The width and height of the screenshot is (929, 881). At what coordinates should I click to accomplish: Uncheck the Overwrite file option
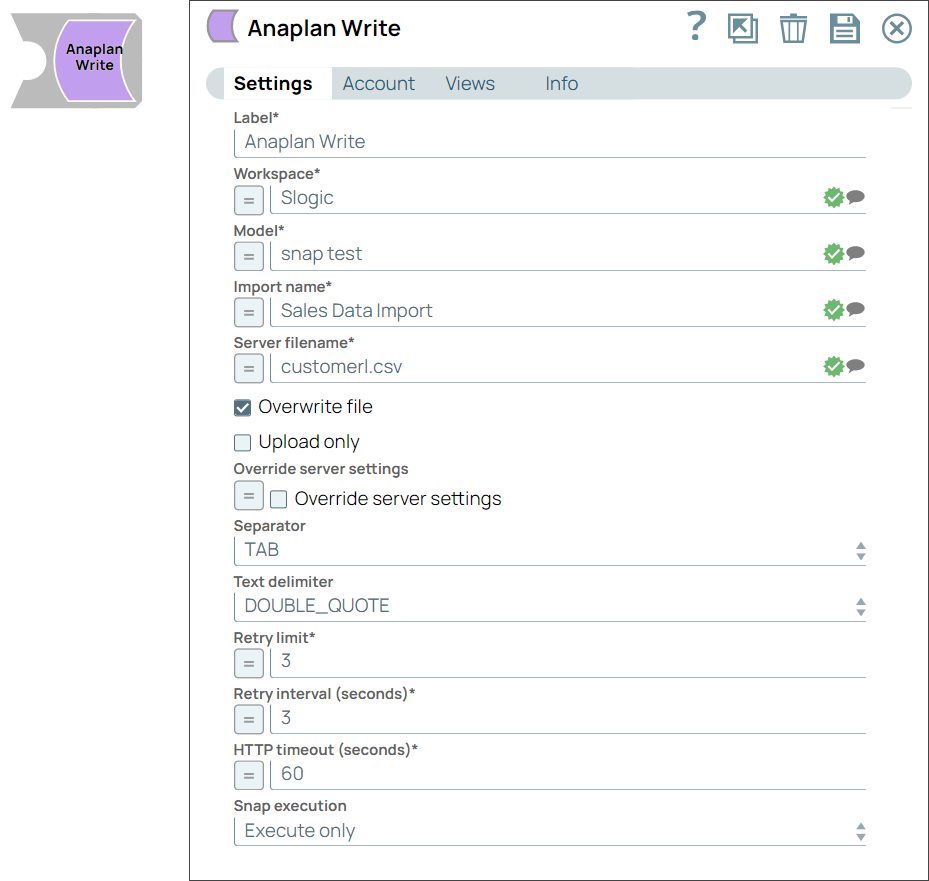[x=241, y=407]
